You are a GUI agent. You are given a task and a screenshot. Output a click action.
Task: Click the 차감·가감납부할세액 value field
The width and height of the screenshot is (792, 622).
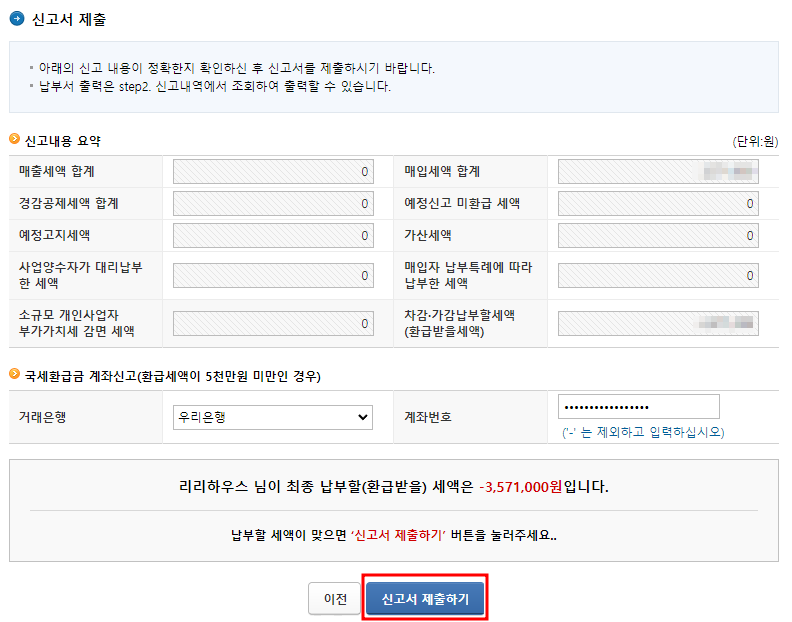click(658, 323)
